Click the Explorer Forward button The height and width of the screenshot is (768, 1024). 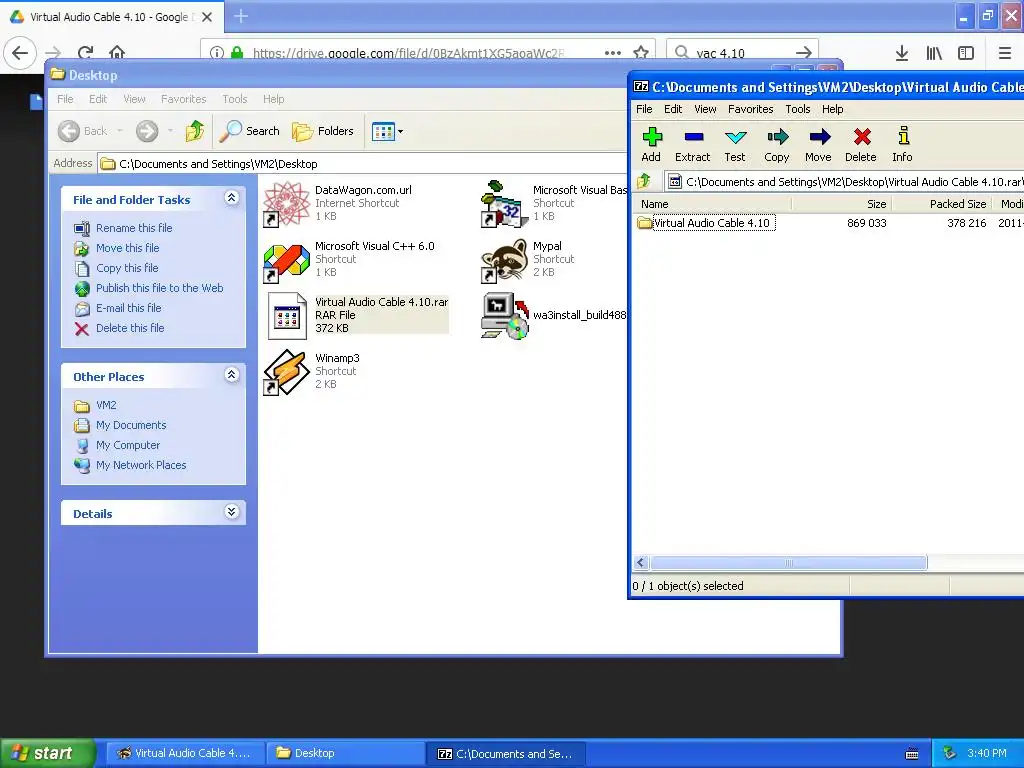147,131
